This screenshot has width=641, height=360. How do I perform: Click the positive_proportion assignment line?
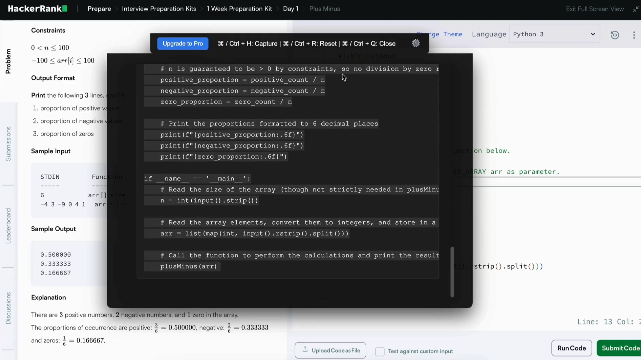[242, 80]
